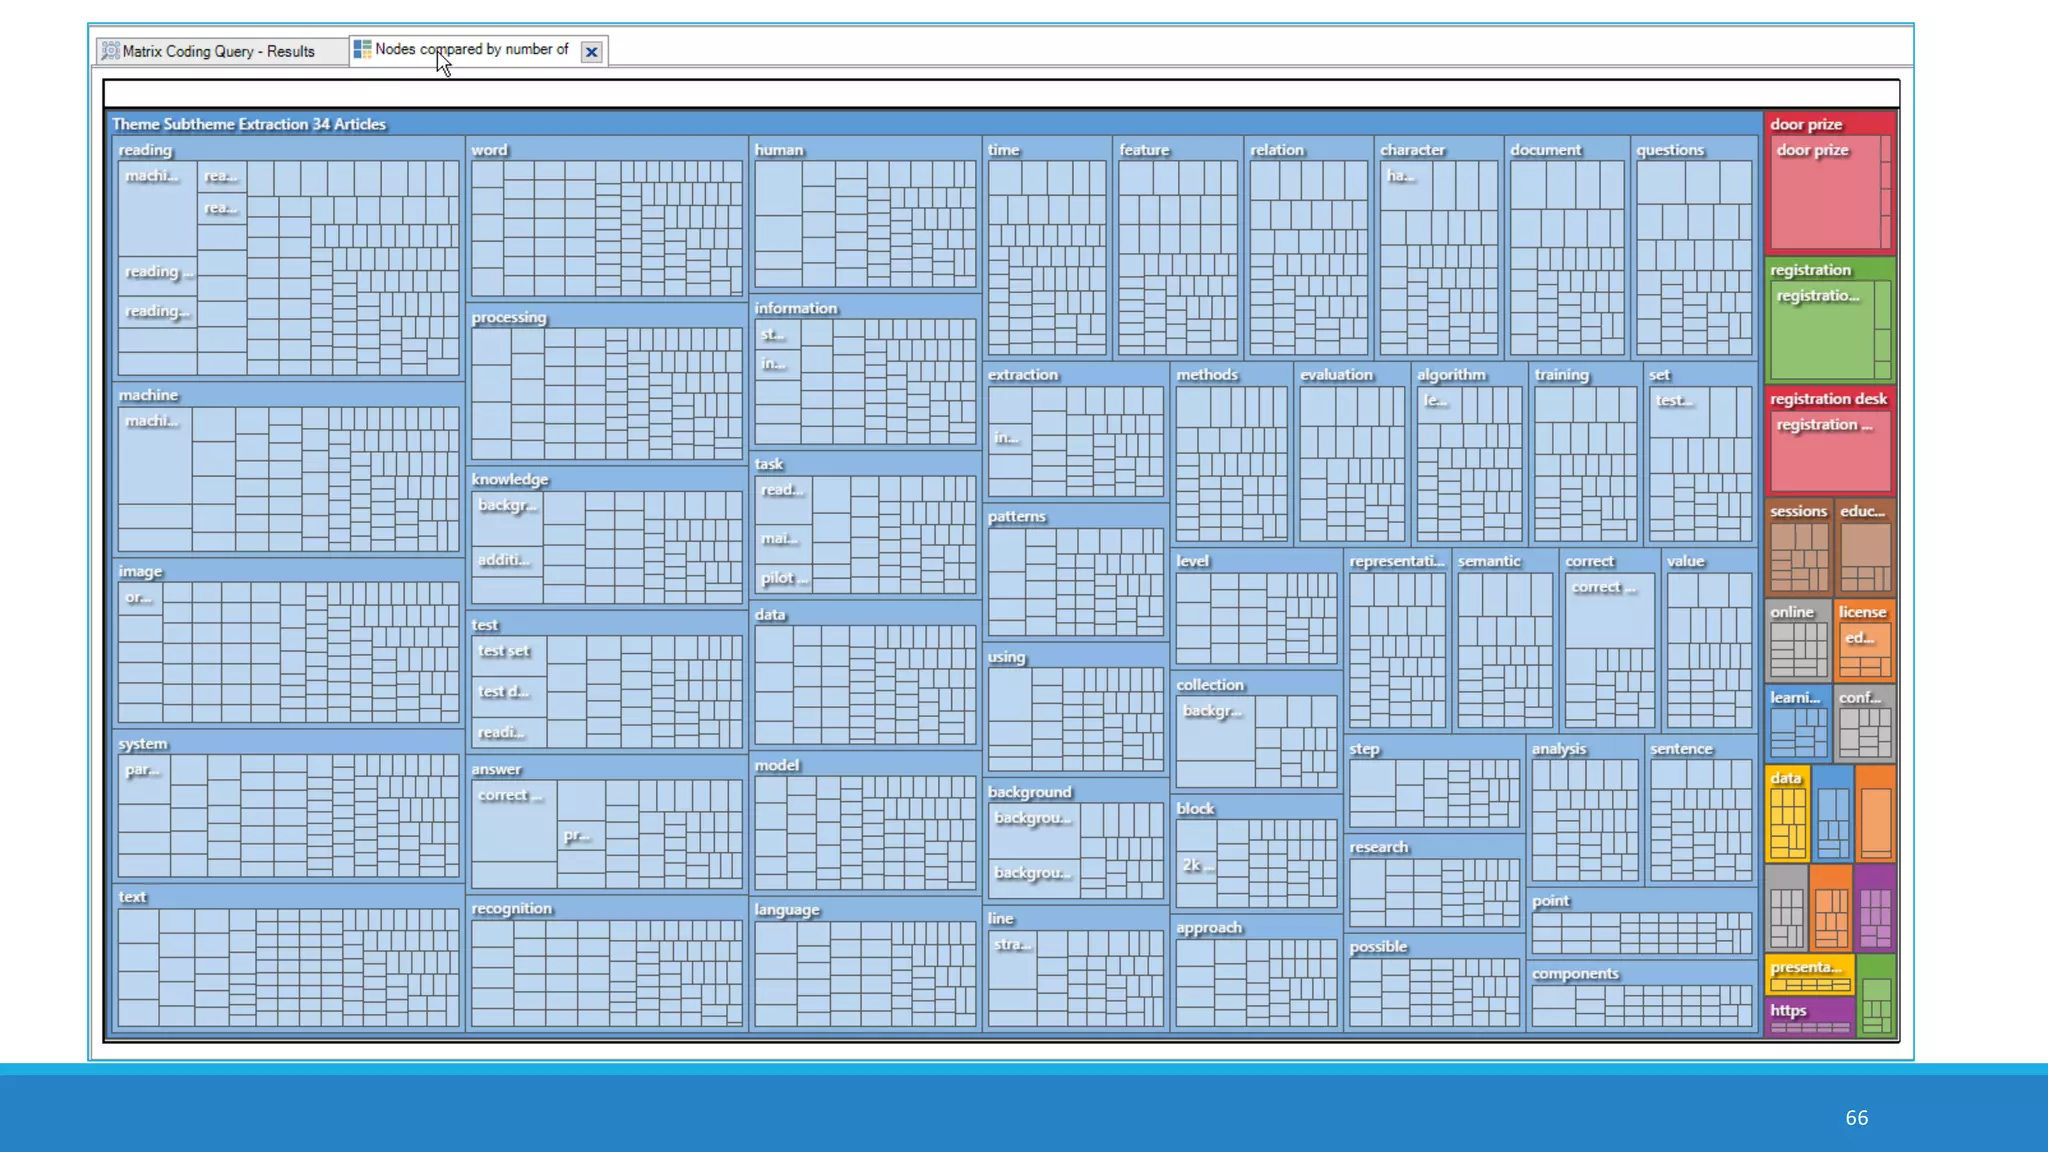The width and height of the screenshot is (2048, 1152).
Task: Select the 'test' node header
Action: click(x=485, y=625)
